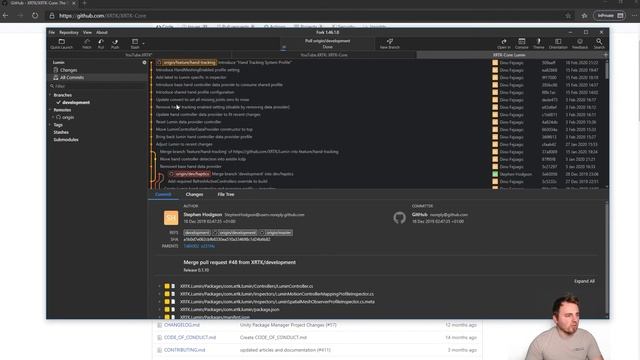
Task: Open the repository with the Open In icon
Action: pos(504,44)
